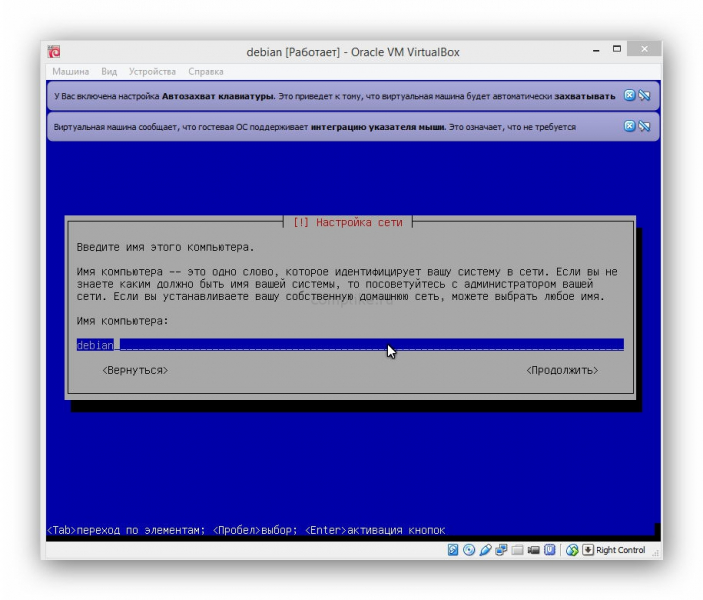Dismiss the keyboard auto-capture notification
The image size is (703, 600).
[x=629, y=96]
